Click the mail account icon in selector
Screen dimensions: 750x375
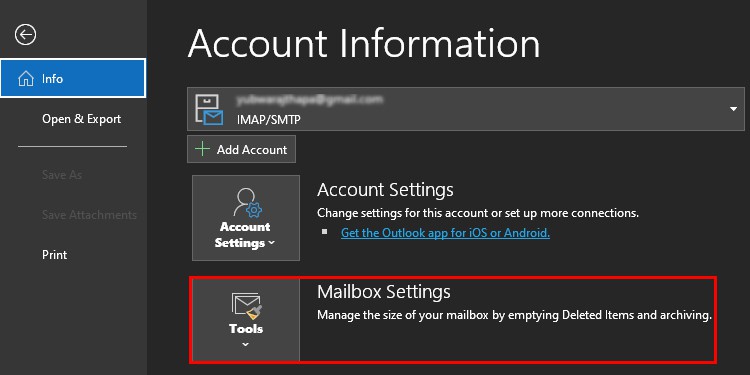pyautogui.click(x=210, y=110)
